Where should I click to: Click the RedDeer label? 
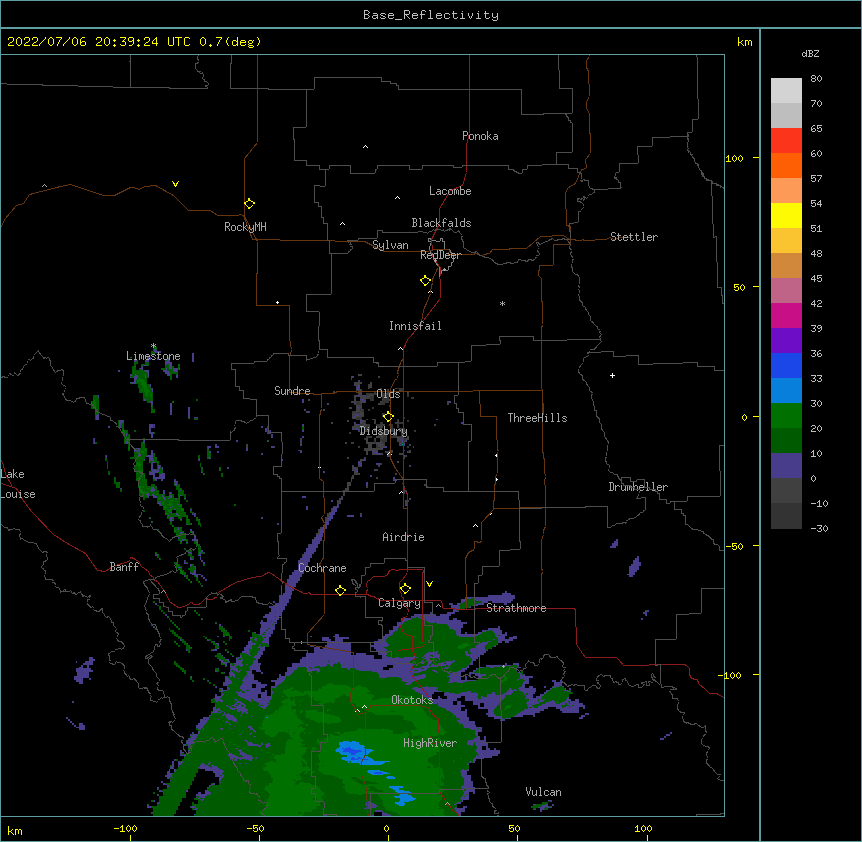coord(440,255)
